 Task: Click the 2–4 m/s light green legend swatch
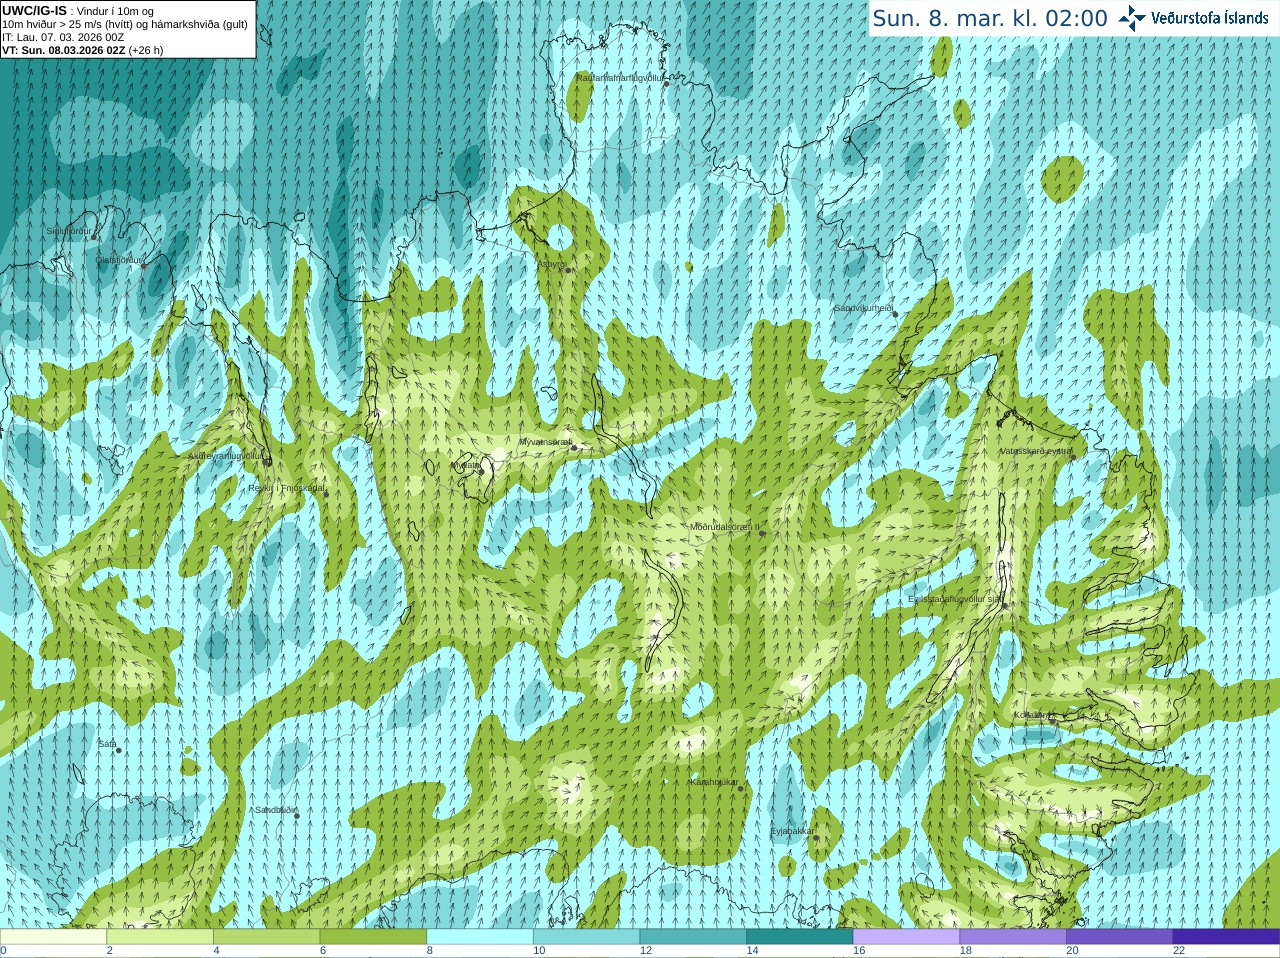point(160,936)
